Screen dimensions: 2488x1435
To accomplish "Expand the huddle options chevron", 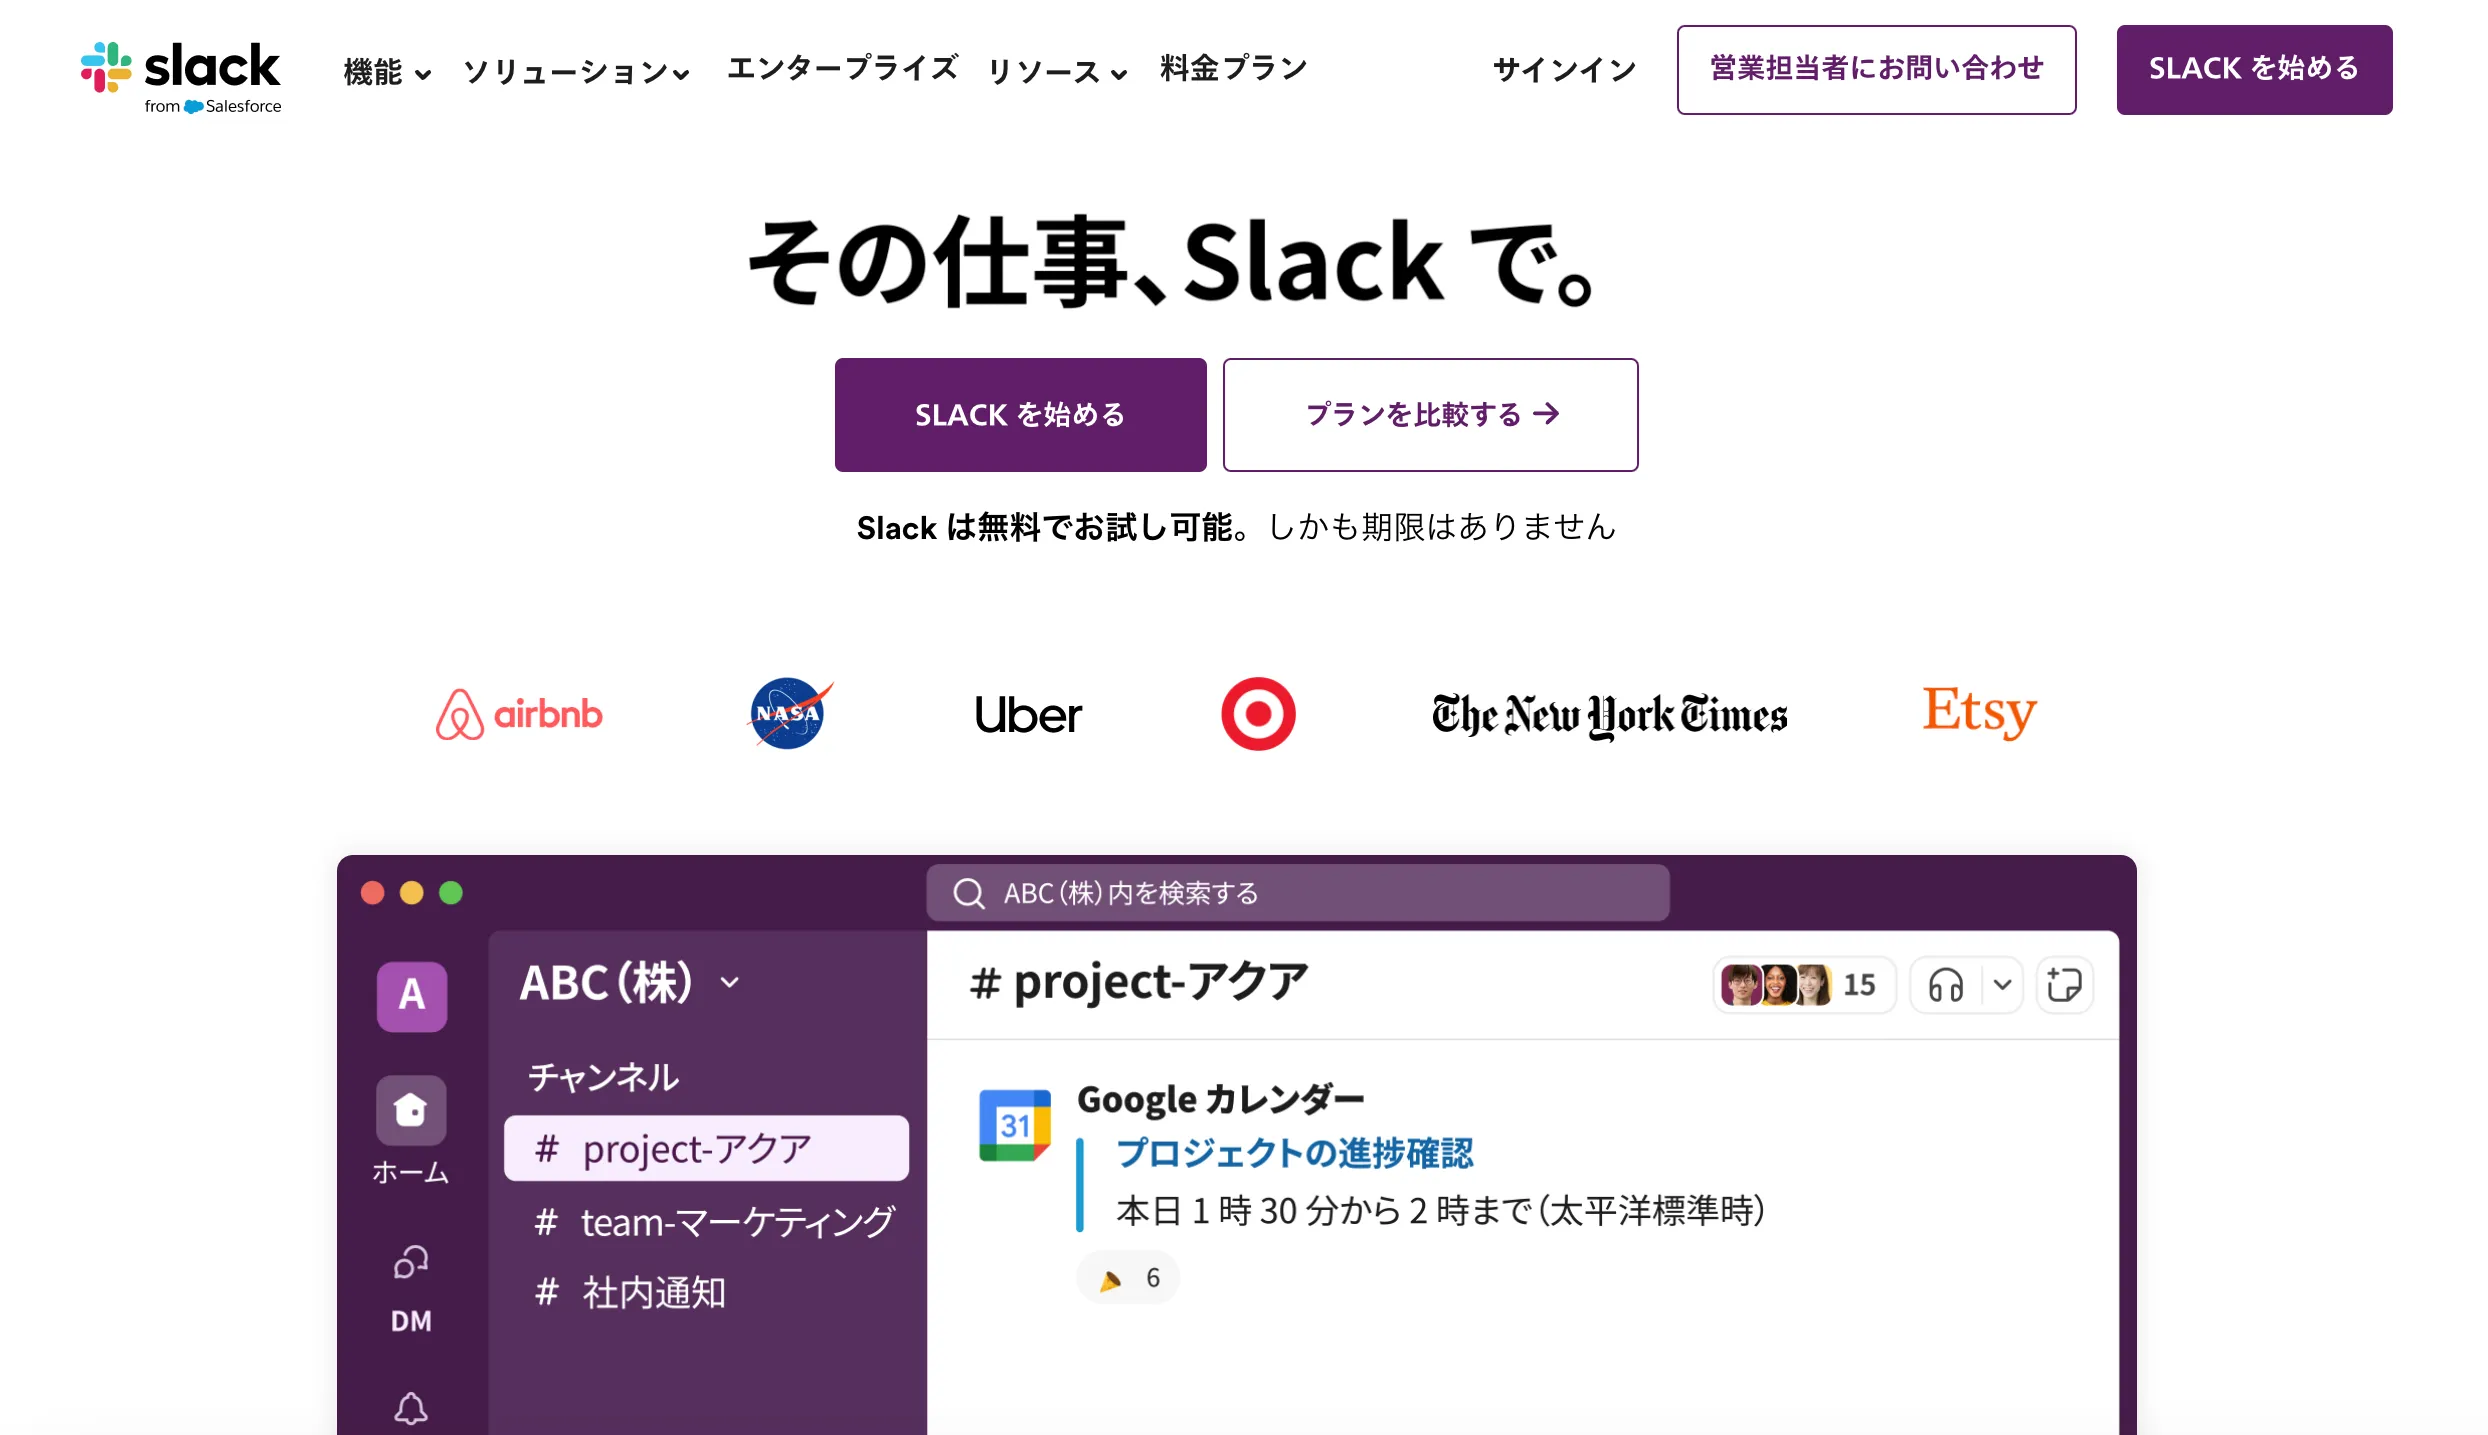I will pyautogui.click(x=2002, y=985).
